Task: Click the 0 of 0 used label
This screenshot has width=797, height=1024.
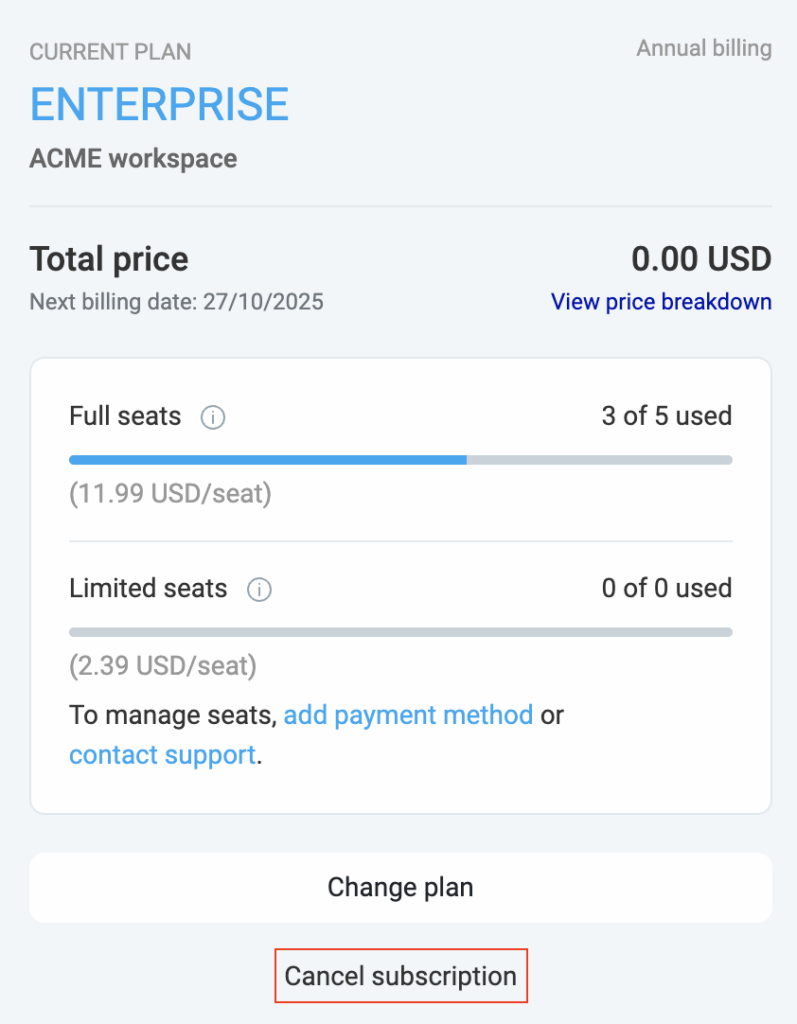Action: (667, 589)
